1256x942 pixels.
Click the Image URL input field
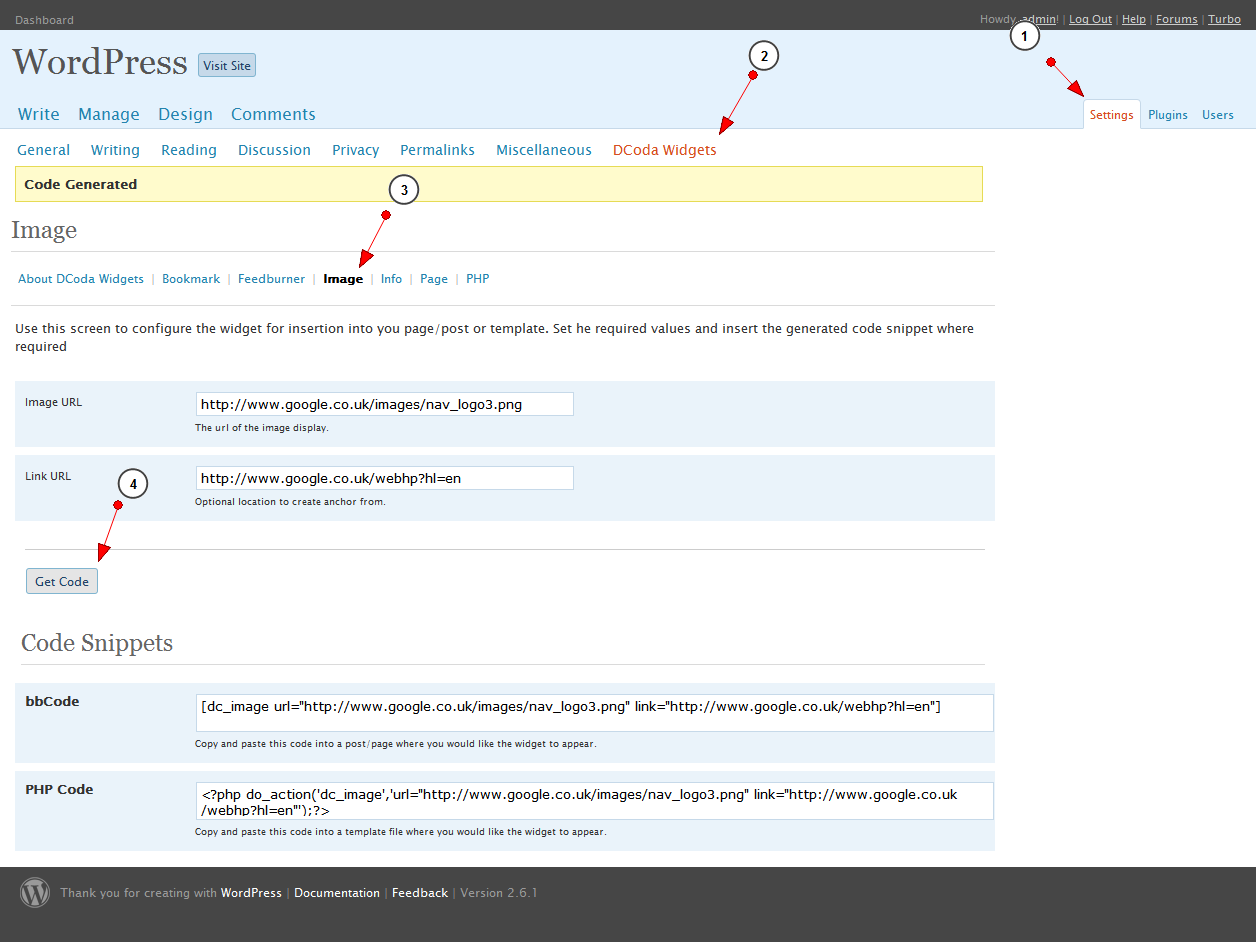pyautogui.click(x=385, y=404)
